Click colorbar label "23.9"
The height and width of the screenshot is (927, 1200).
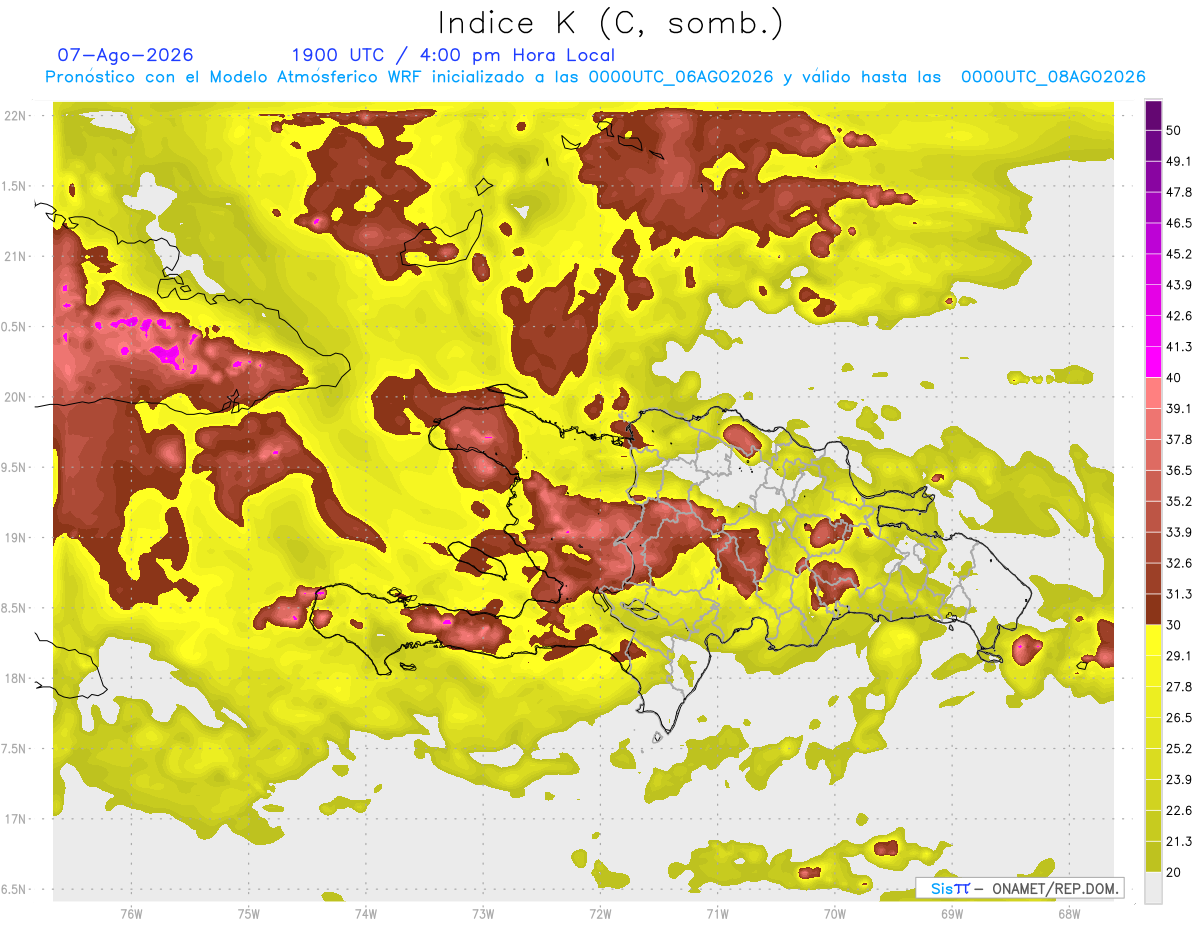tap(1179, 780)
